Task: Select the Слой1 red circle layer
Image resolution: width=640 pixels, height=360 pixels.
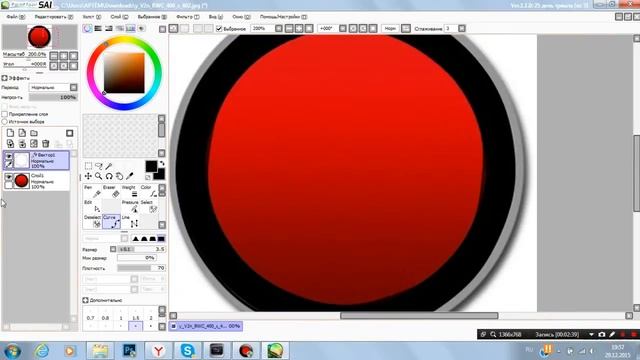Action: tap(36, 181)
